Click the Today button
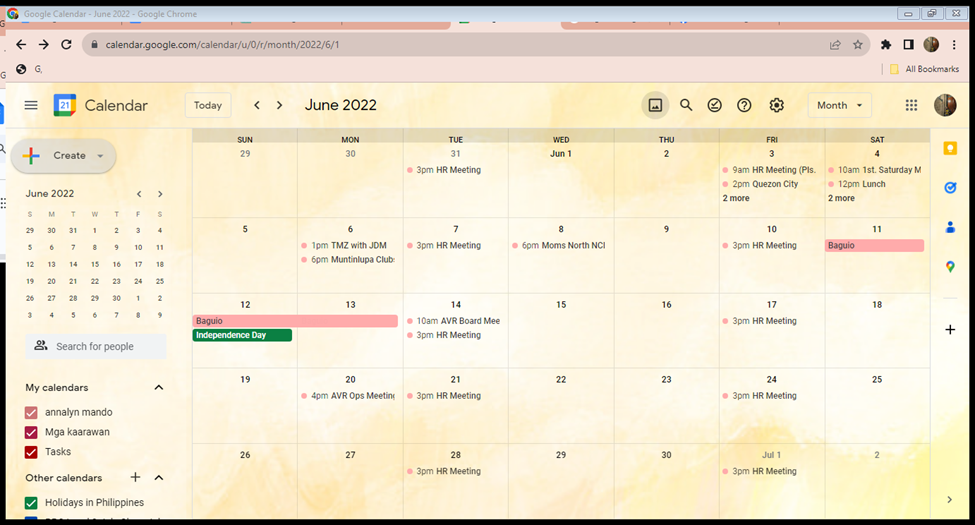The height and width of the screenshot is (525, 975). tap(208, 105)
